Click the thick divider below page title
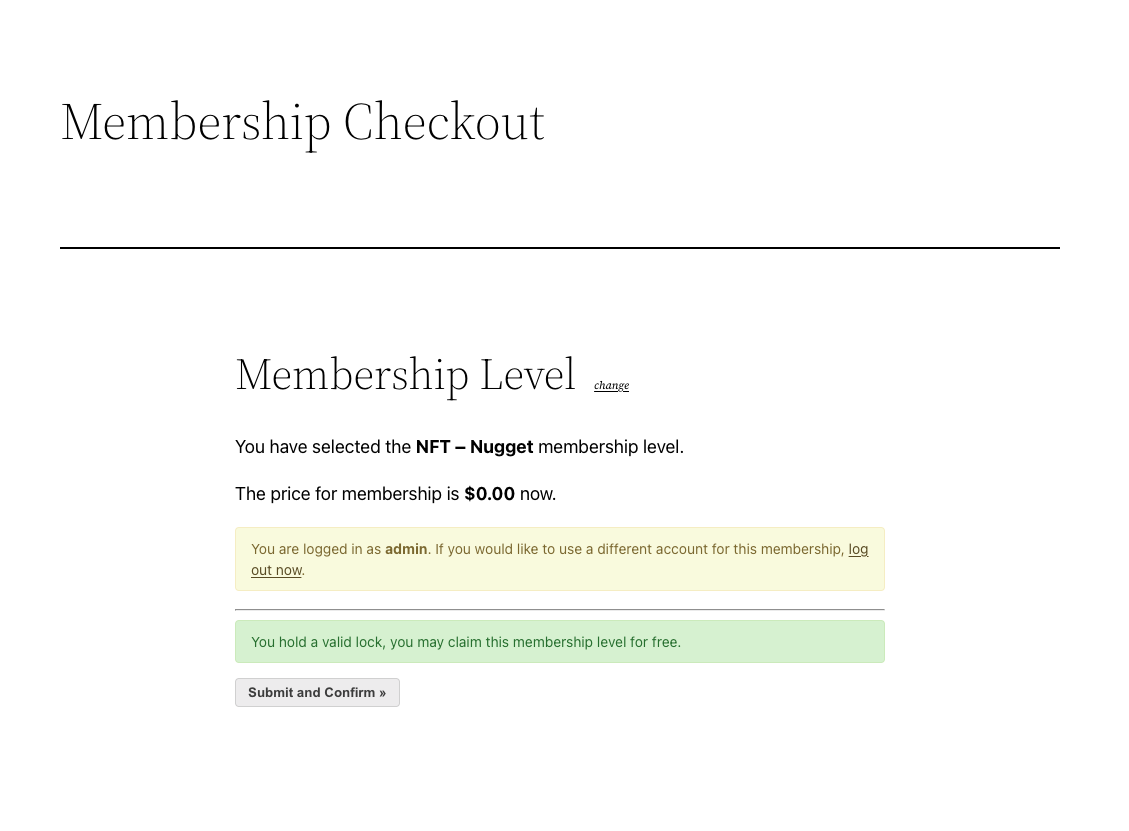Screen dimensions: 1129x831 559,247
